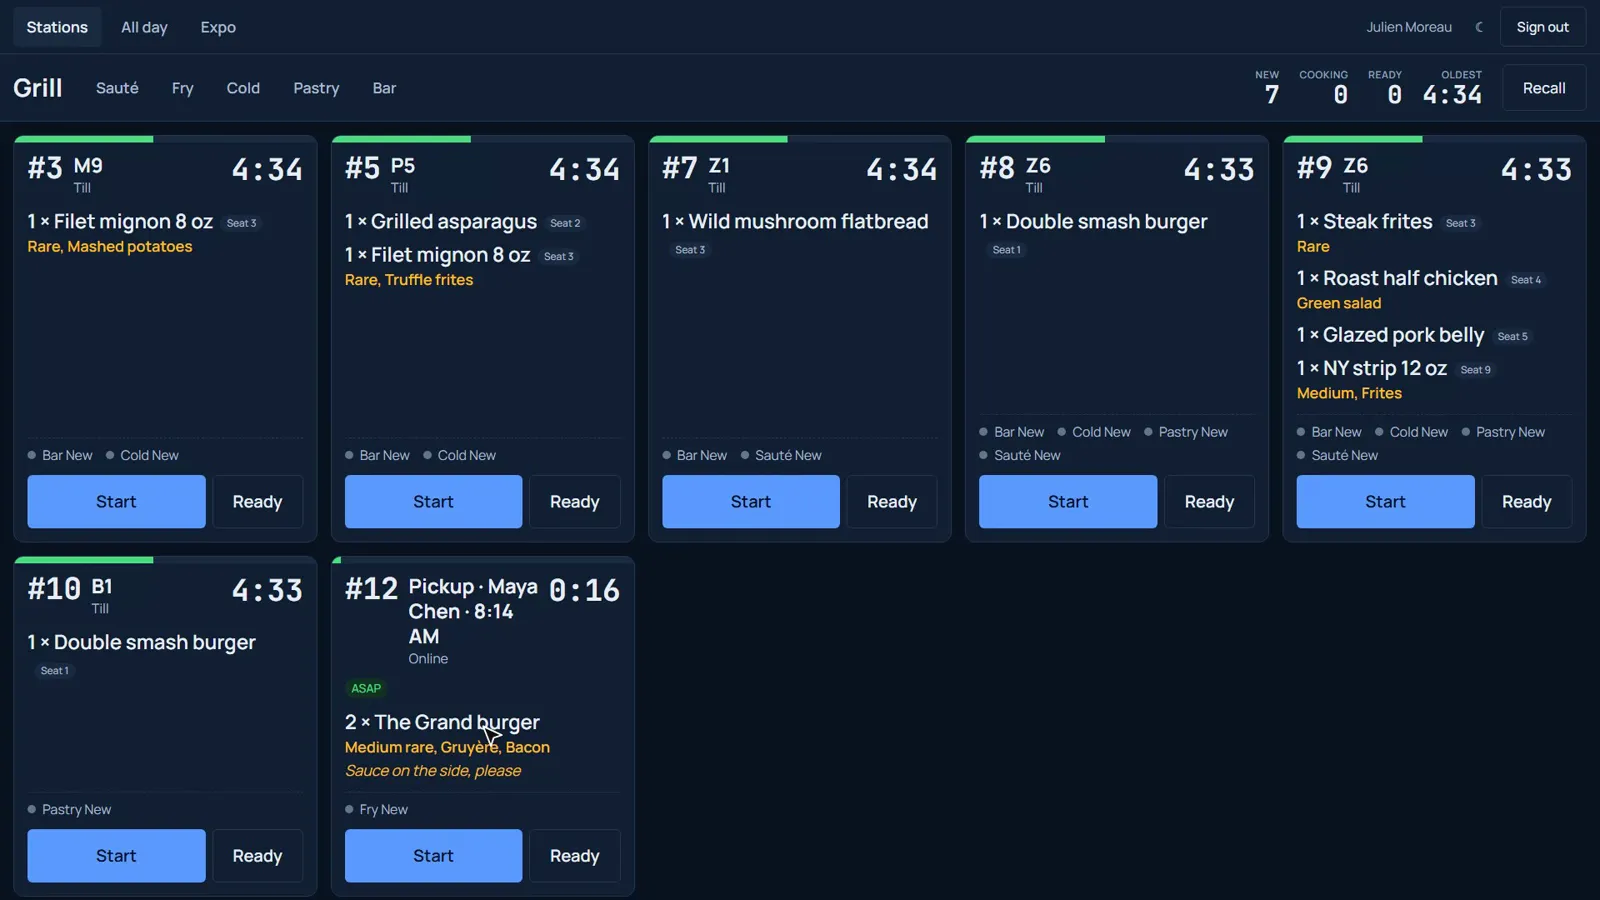This screenshot has height=900, width=1600.
Task: Mark ticket #3 as Ready
Action: point(257,501)
